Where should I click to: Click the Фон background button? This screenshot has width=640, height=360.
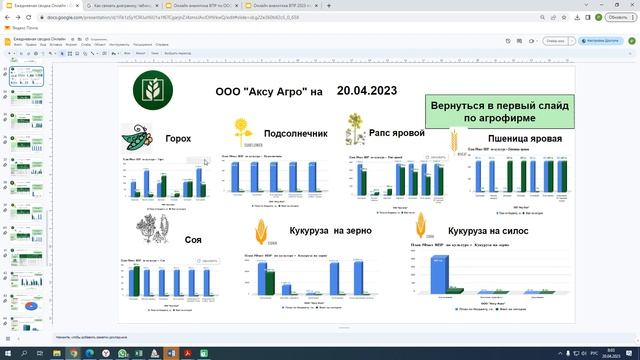point(127,53)
